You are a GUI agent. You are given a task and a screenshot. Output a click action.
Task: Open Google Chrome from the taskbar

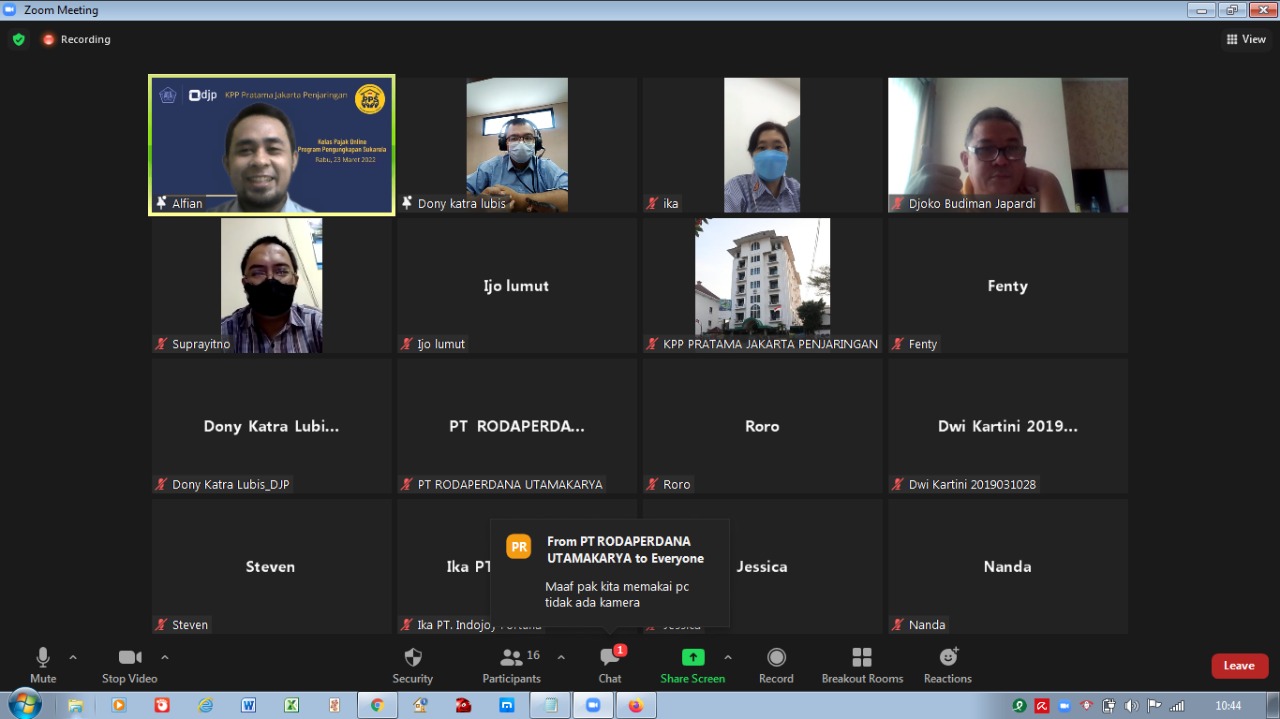377,705
